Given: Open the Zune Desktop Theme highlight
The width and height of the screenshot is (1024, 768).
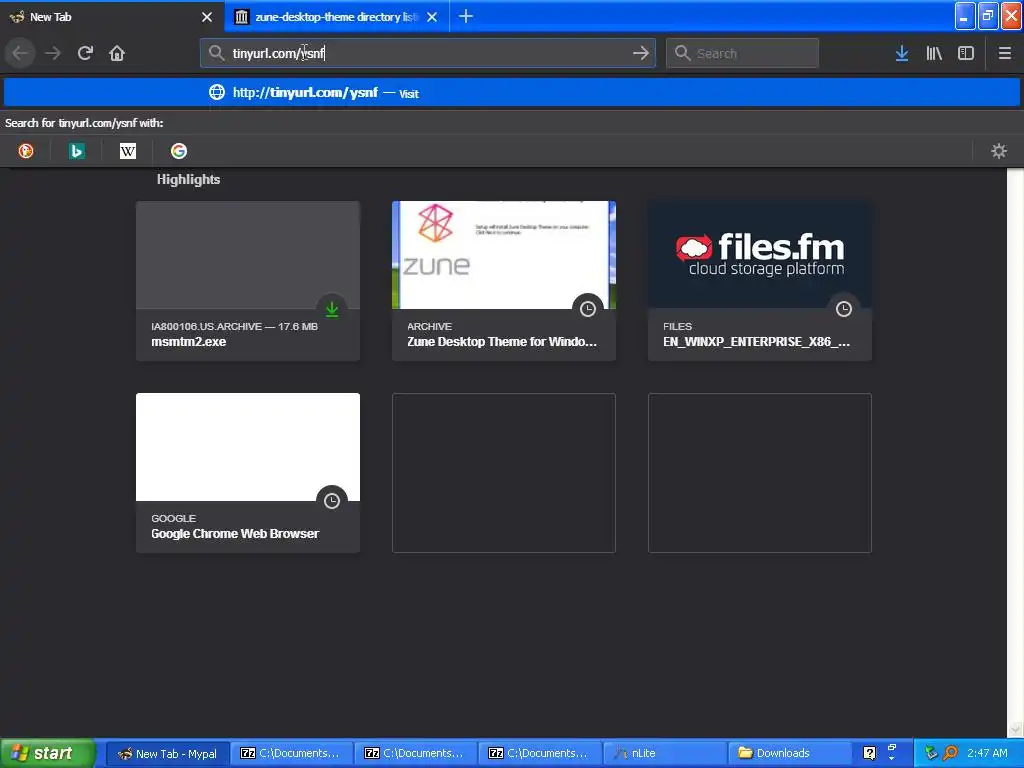Looking at the screenshot, I should pos(504,281).
